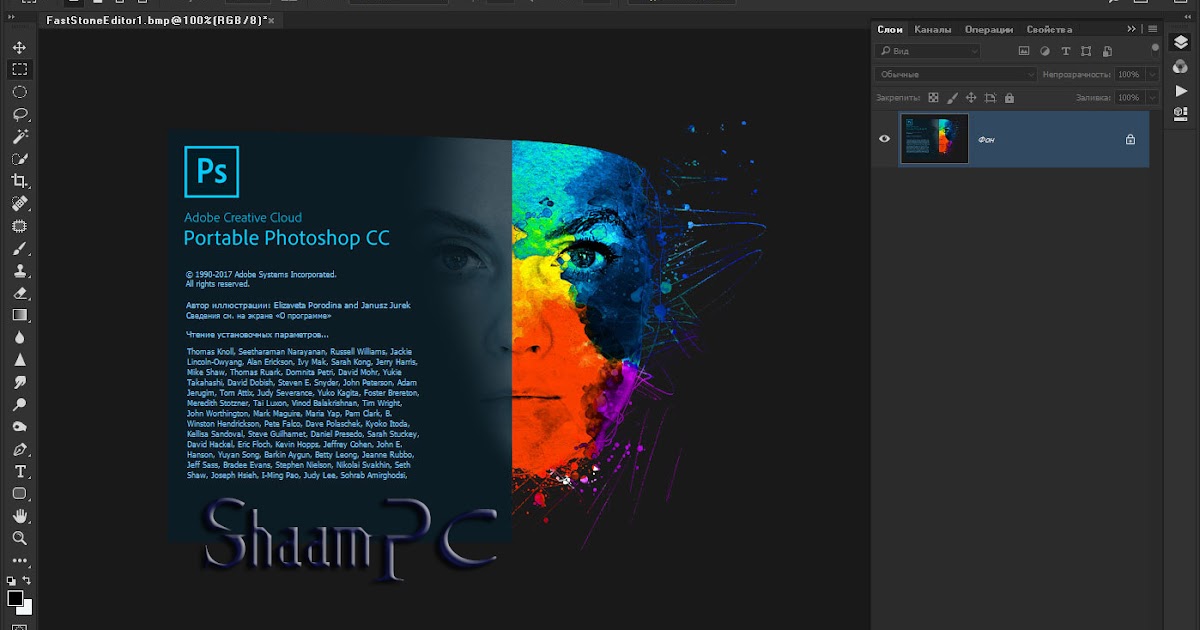Hide the Фон layer with eye icon
This screenshot has height=630, width=1200.
[x=884, y=139]
